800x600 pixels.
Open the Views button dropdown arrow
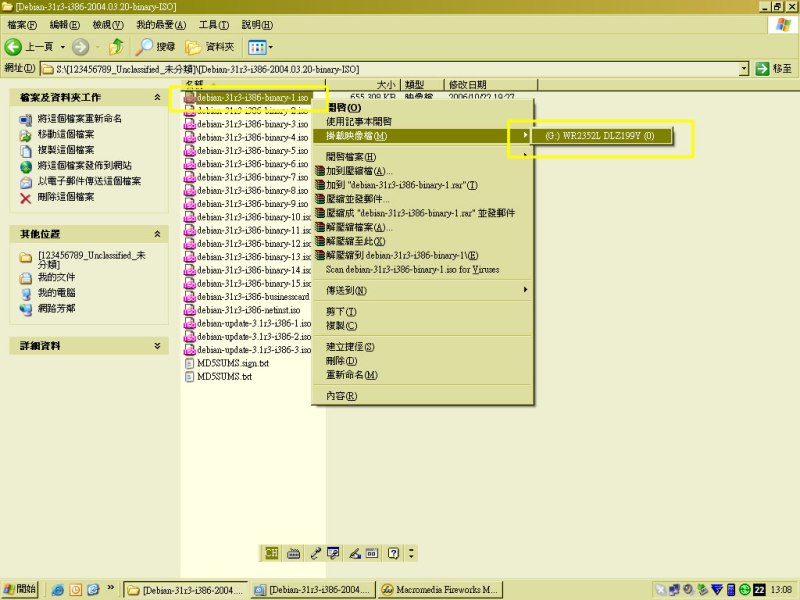(270, 47)
